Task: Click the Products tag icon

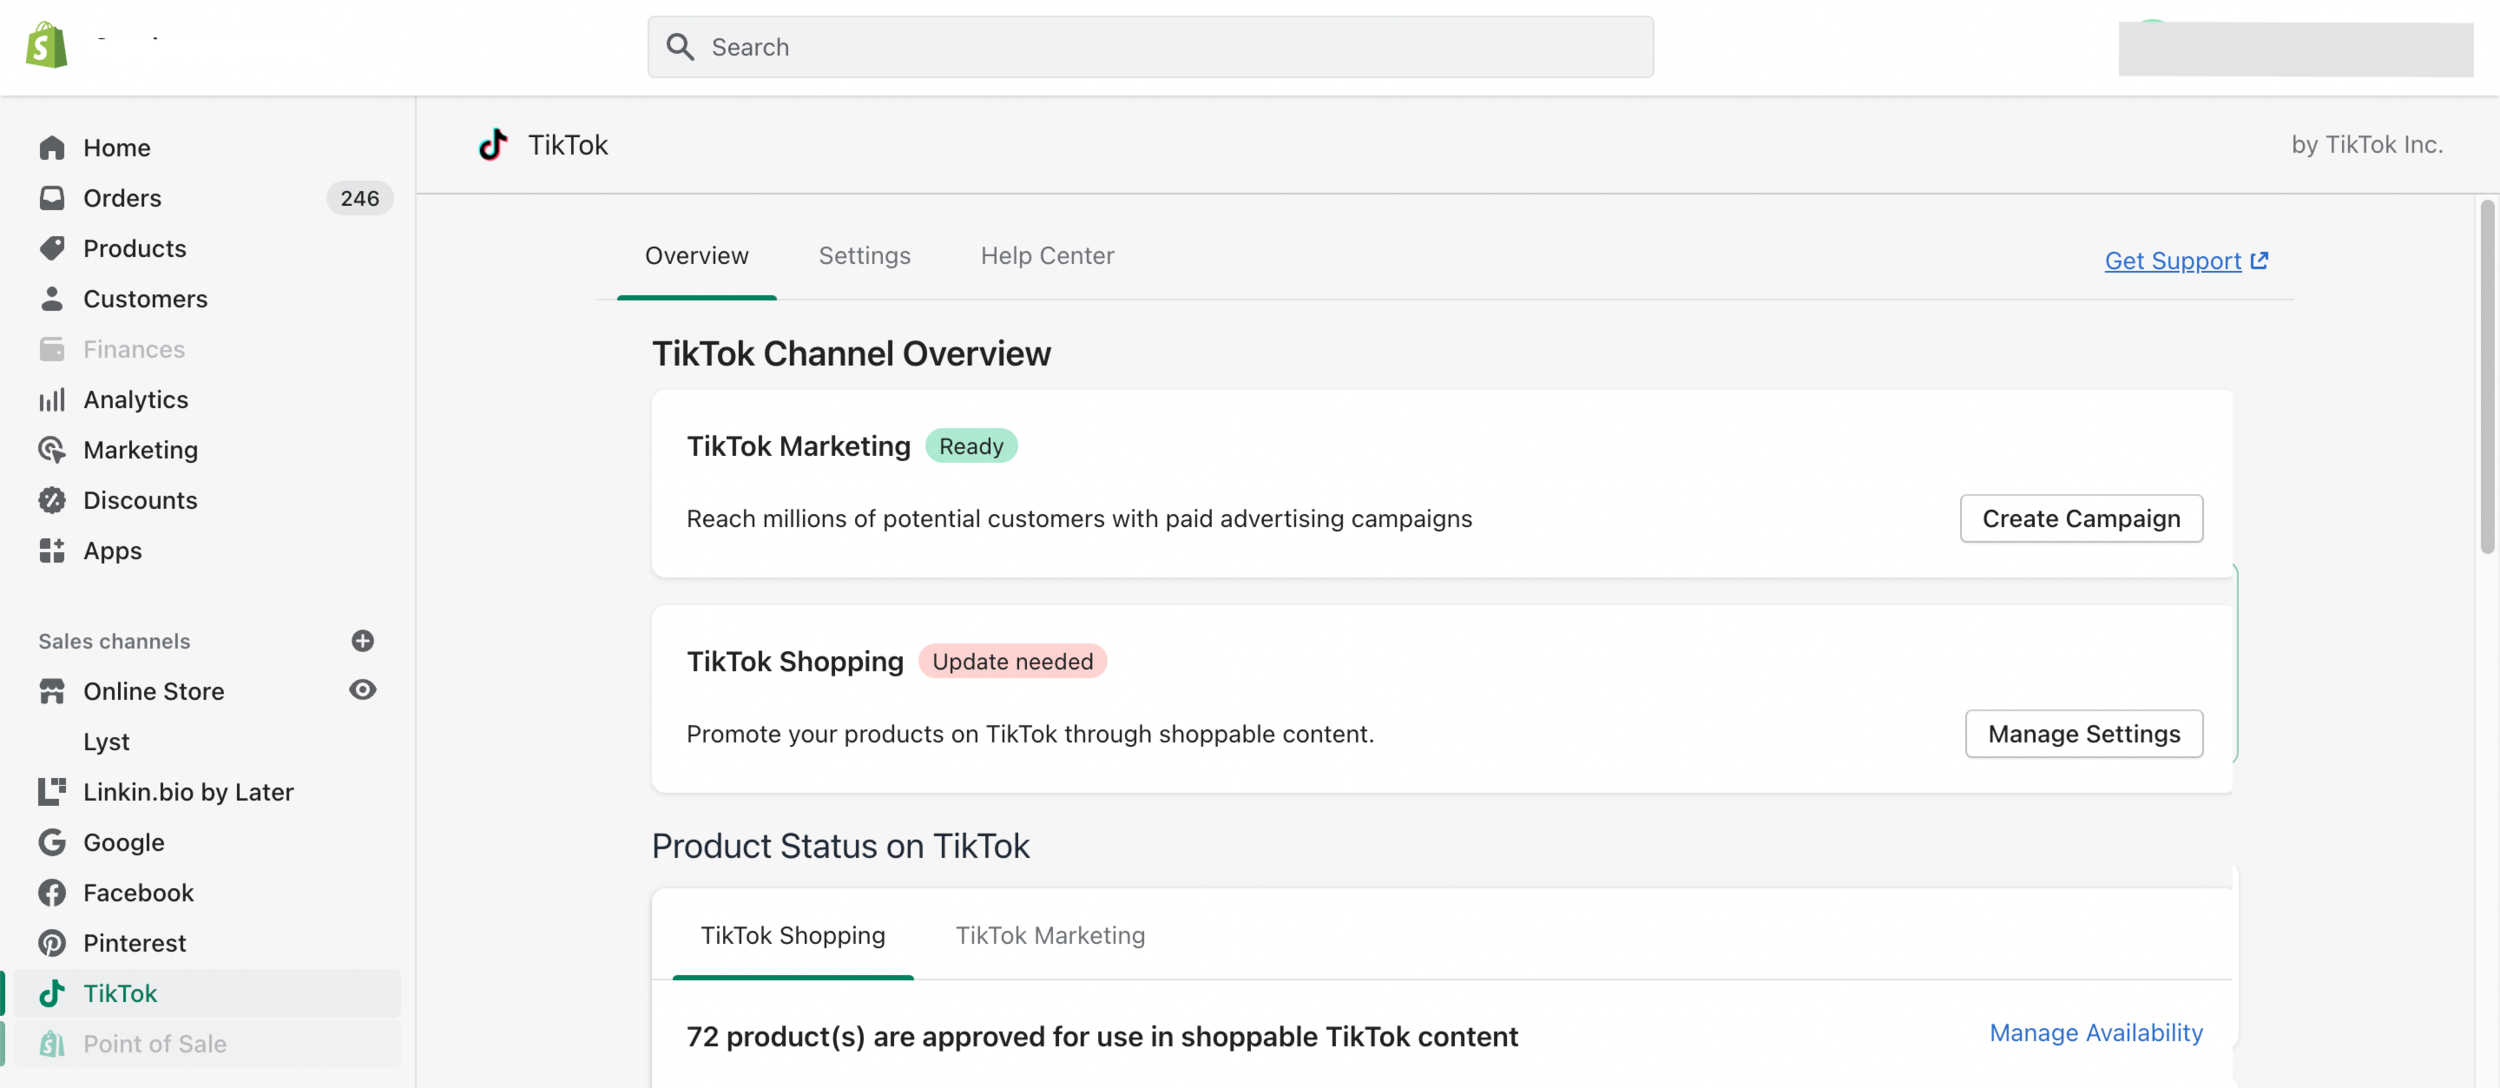Action: (52, 248)
